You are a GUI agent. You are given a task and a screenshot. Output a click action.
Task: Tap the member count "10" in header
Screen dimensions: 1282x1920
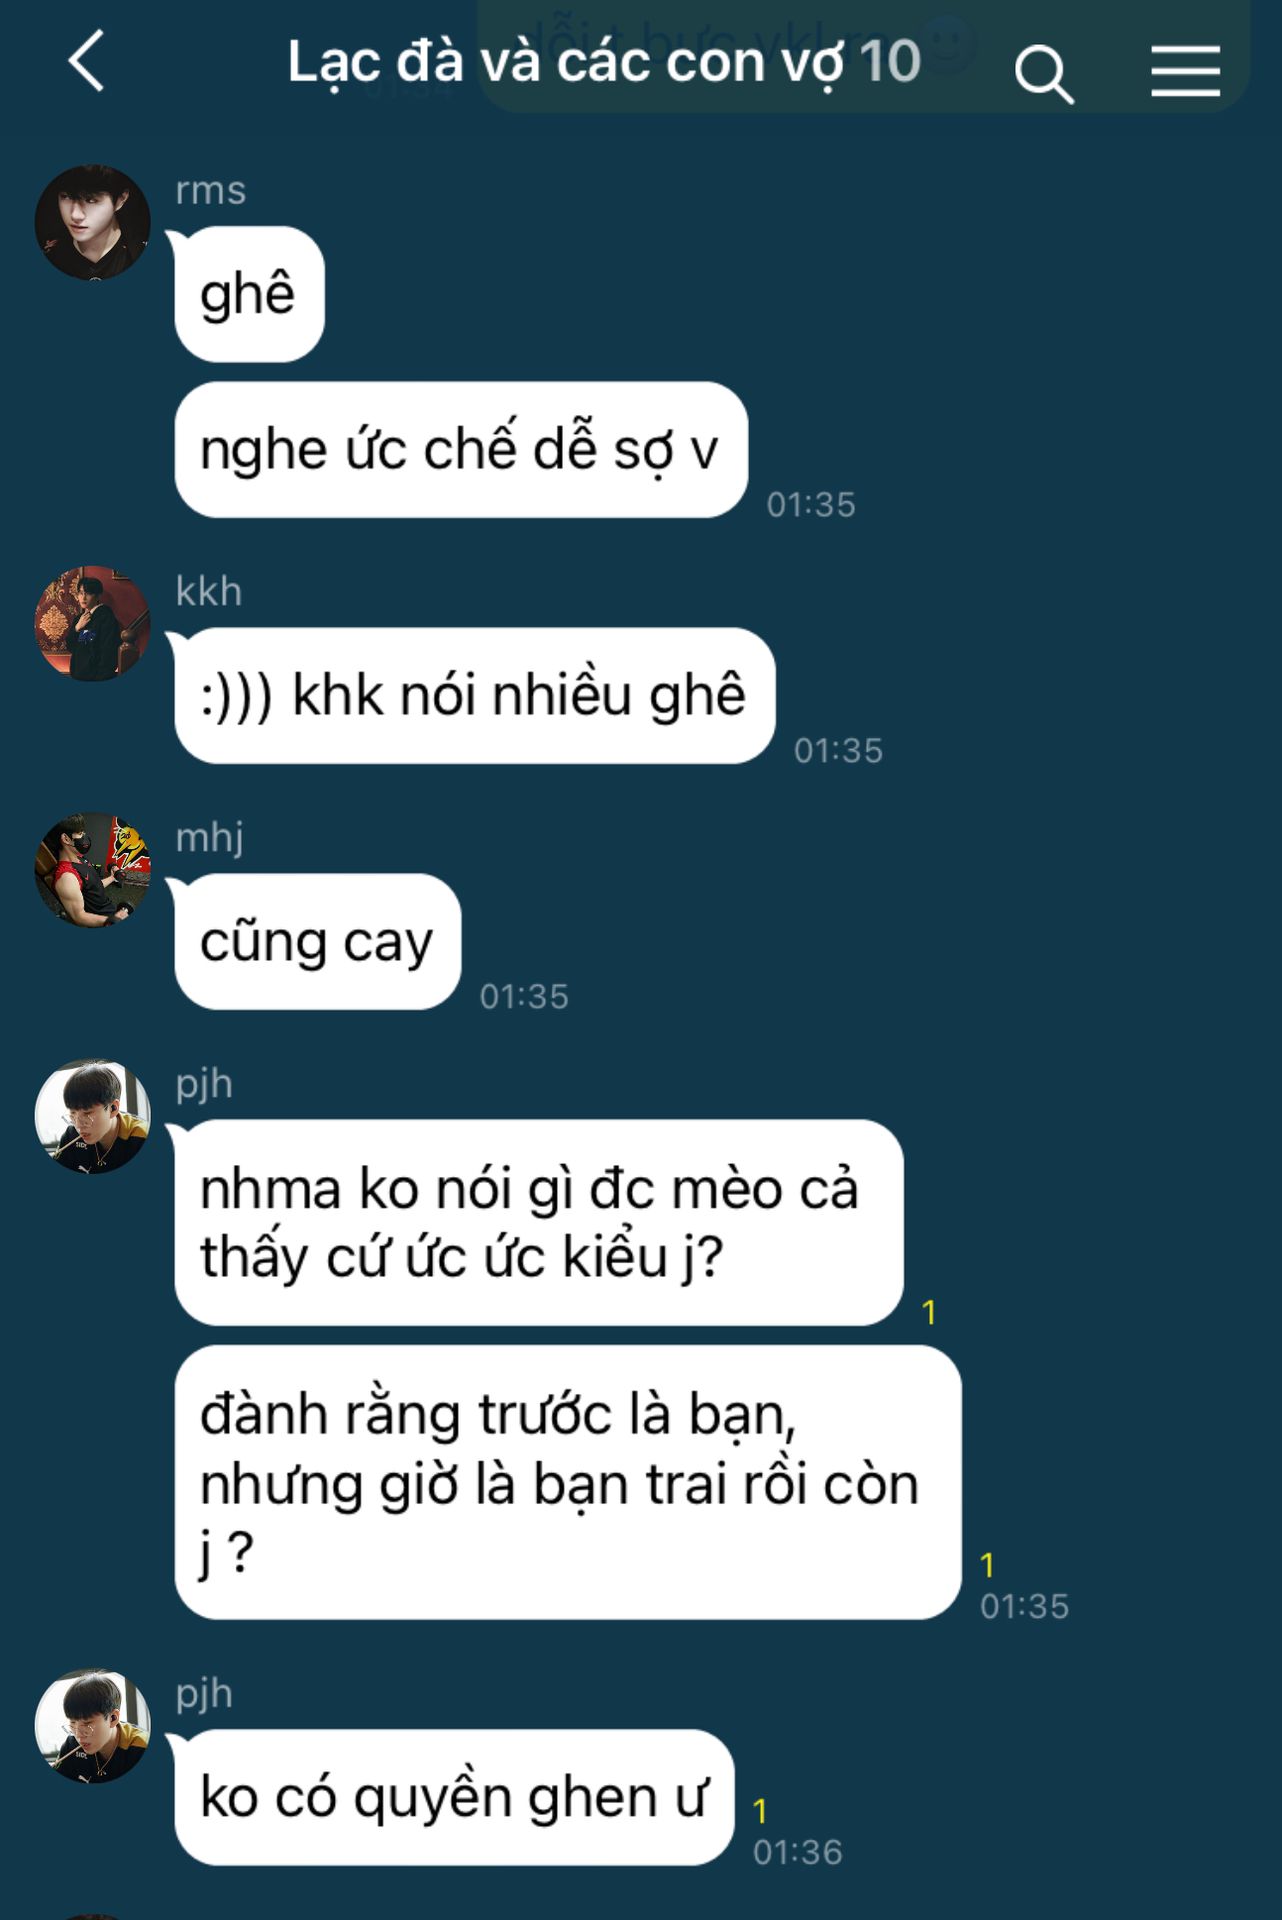coord(890,62)
